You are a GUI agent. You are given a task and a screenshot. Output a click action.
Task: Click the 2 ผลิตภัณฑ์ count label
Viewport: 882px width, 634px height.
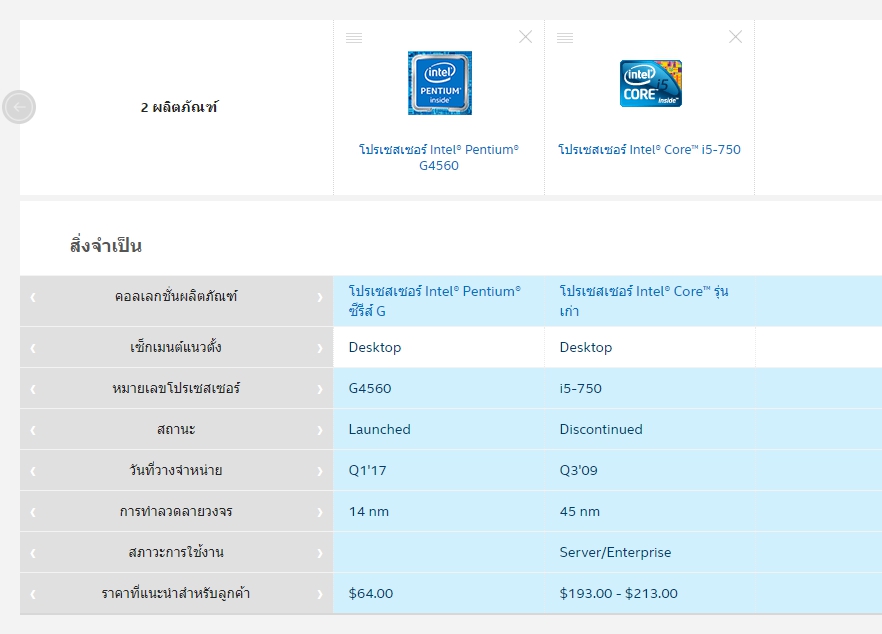[179, 107]
